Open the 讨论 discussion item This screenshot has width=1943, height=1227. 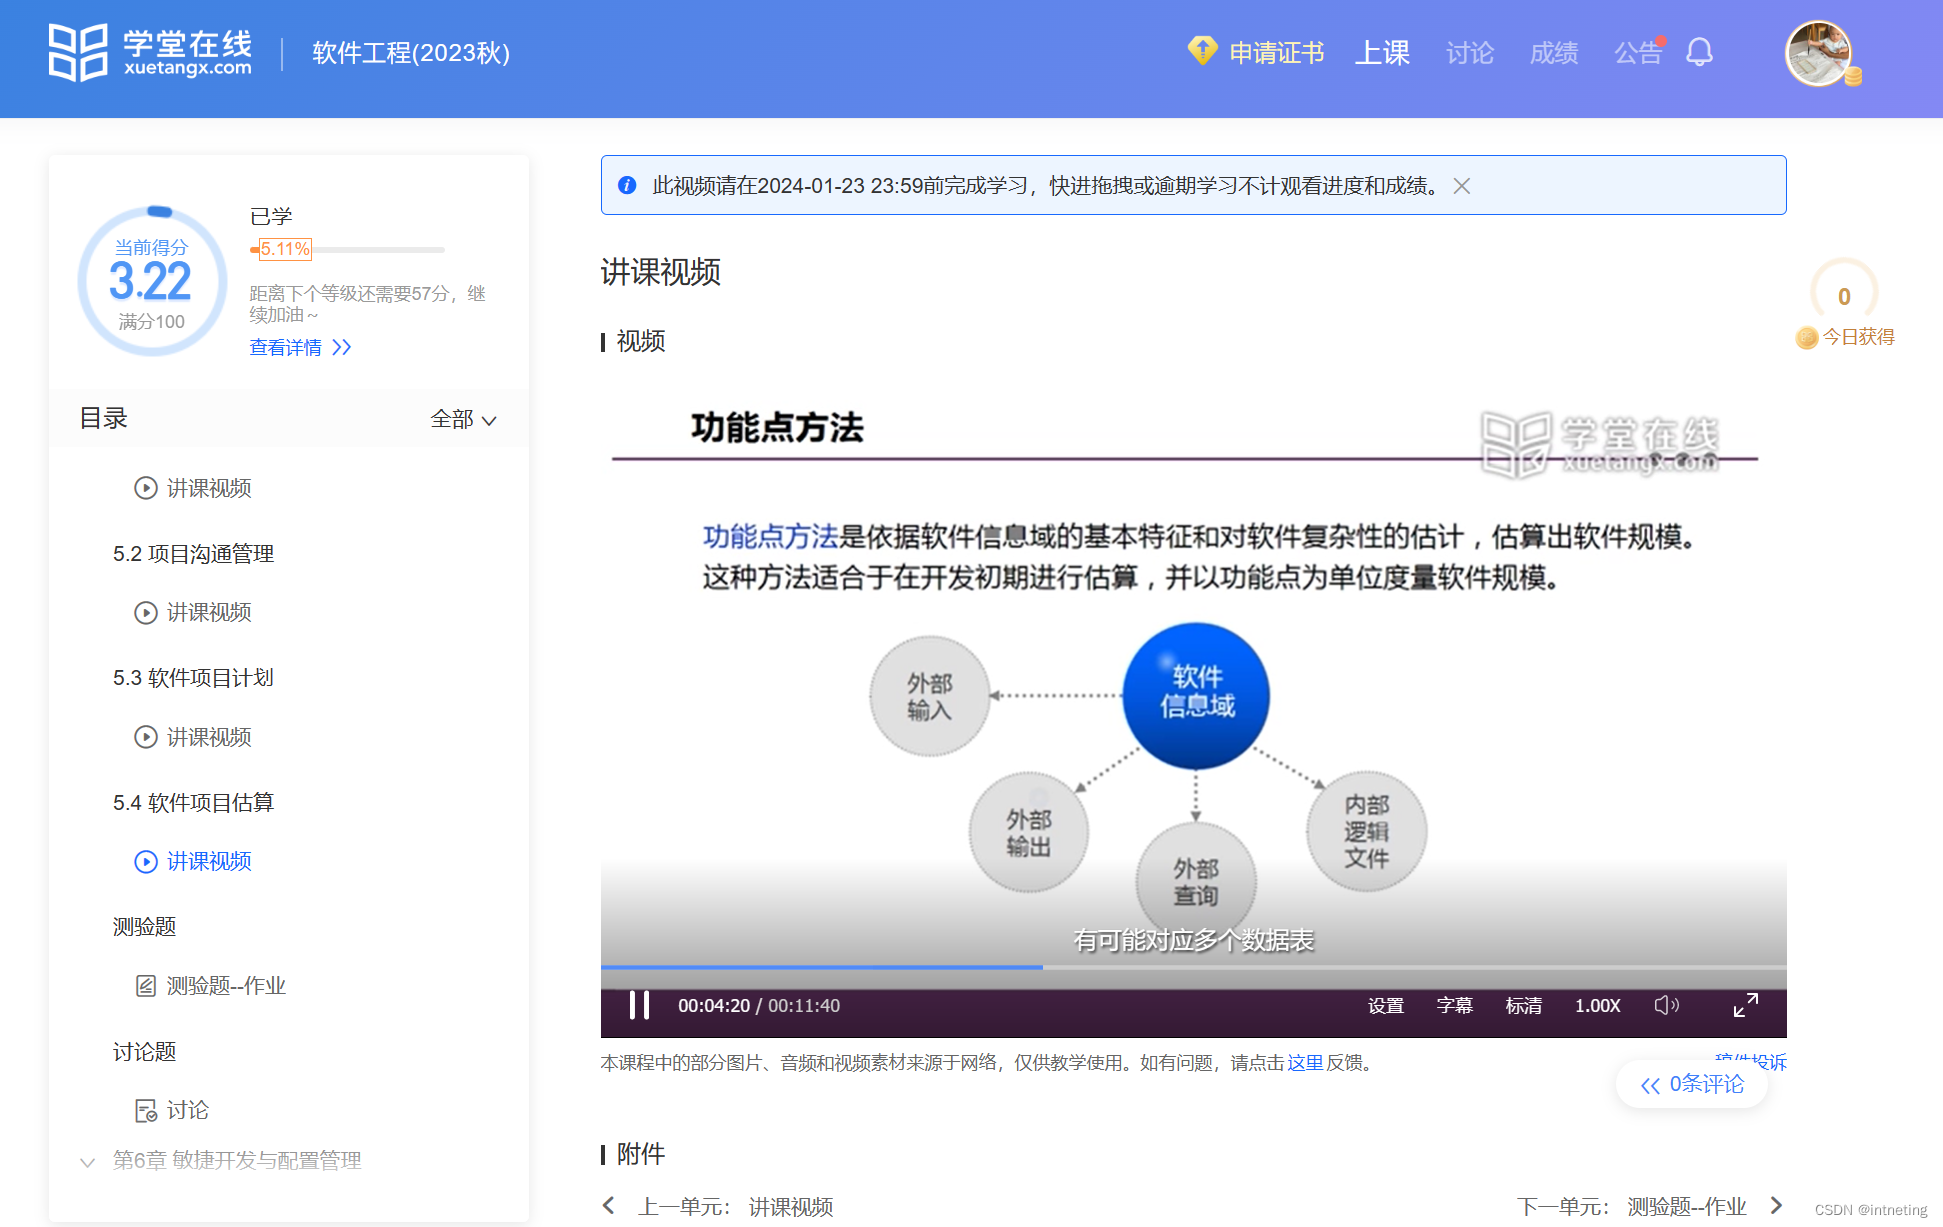[187, 1110]
